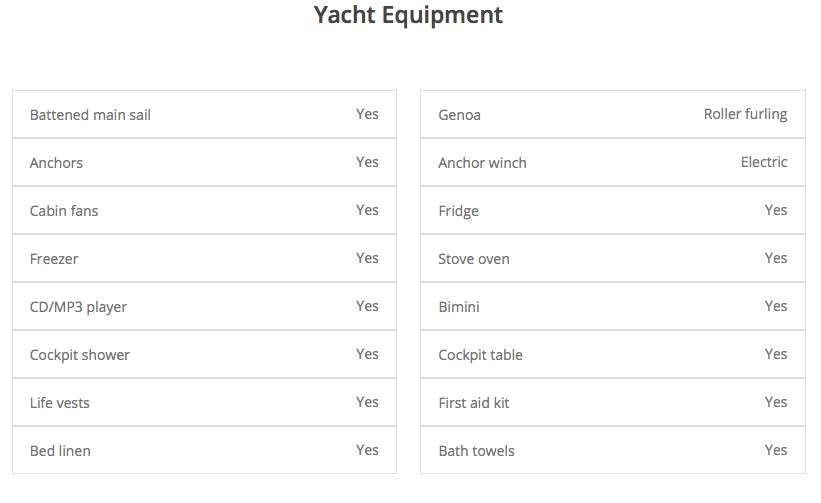Image resolution: width=821 pixels, height=503 pixels.
Task: Select the Cabin fans label
Action: point(64,211)
